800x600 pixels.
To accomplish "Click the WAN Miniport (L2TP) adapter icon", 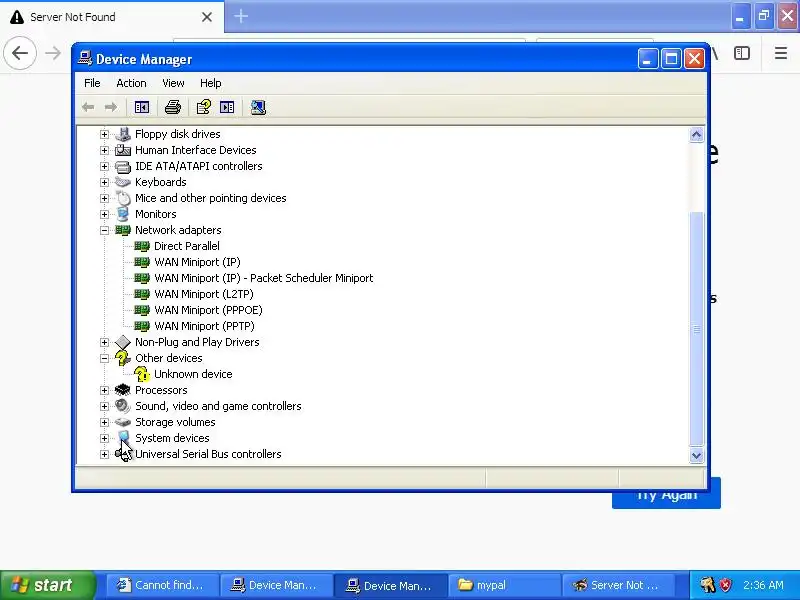I will coord(142,294).
